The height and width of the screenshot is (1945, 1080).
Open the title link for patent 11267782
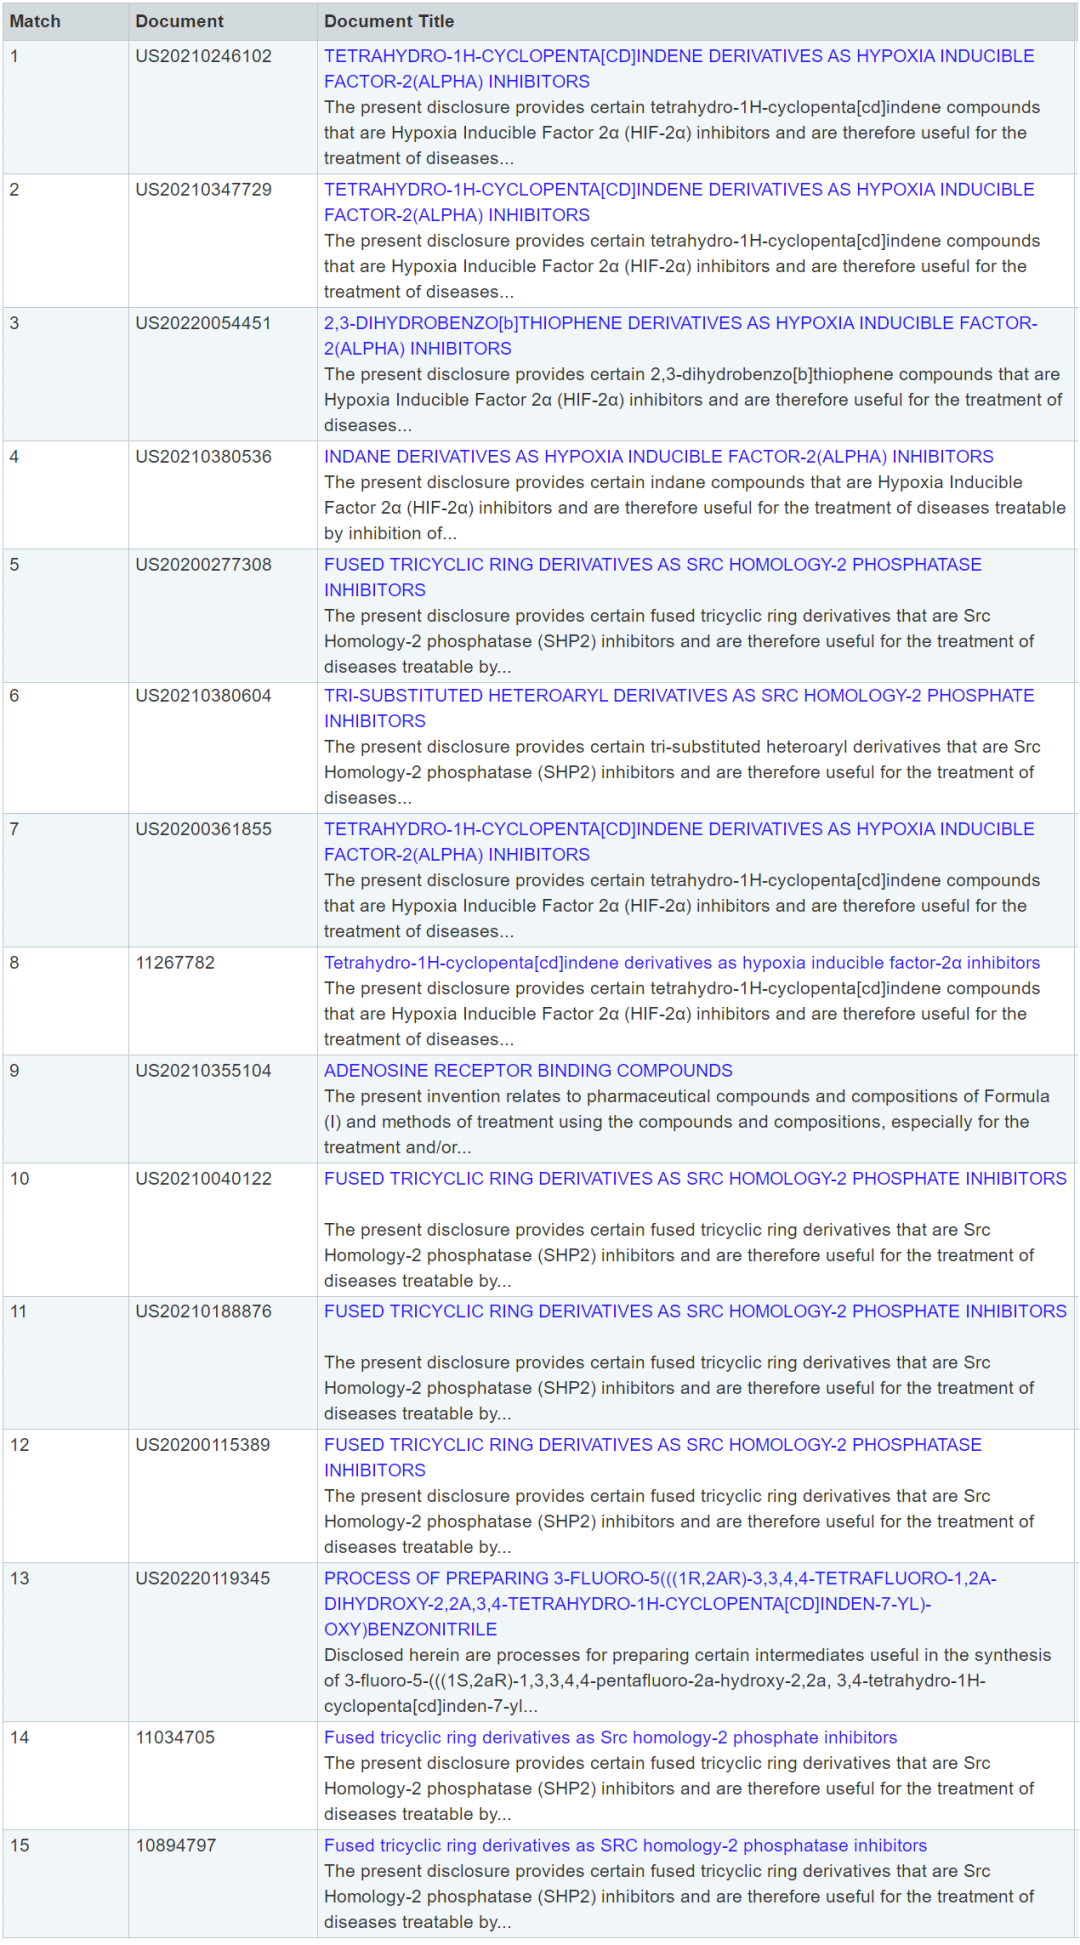click(682, 963)
